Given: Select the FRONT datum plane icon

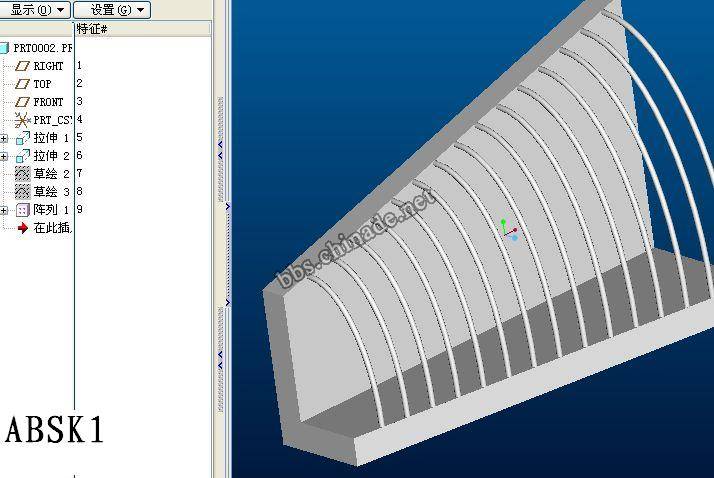Looking at the screenshot, I should (x=22, y=102).
